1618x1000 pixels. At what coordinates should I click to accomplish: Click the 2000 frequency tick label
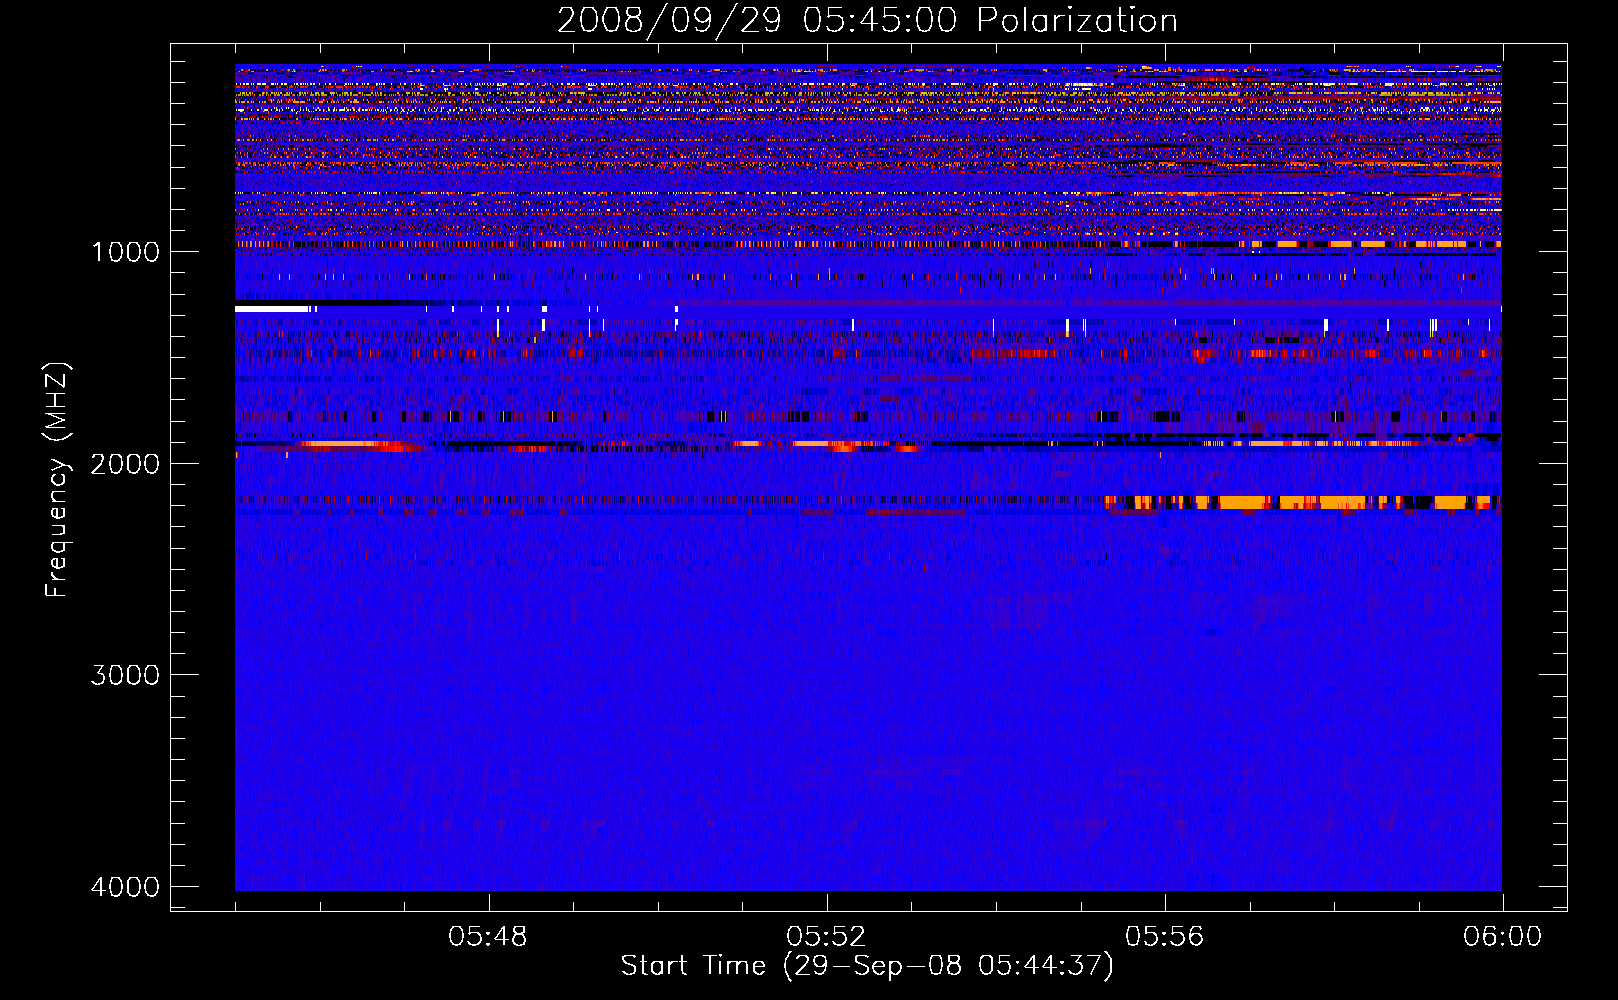(x=125, y=463)
